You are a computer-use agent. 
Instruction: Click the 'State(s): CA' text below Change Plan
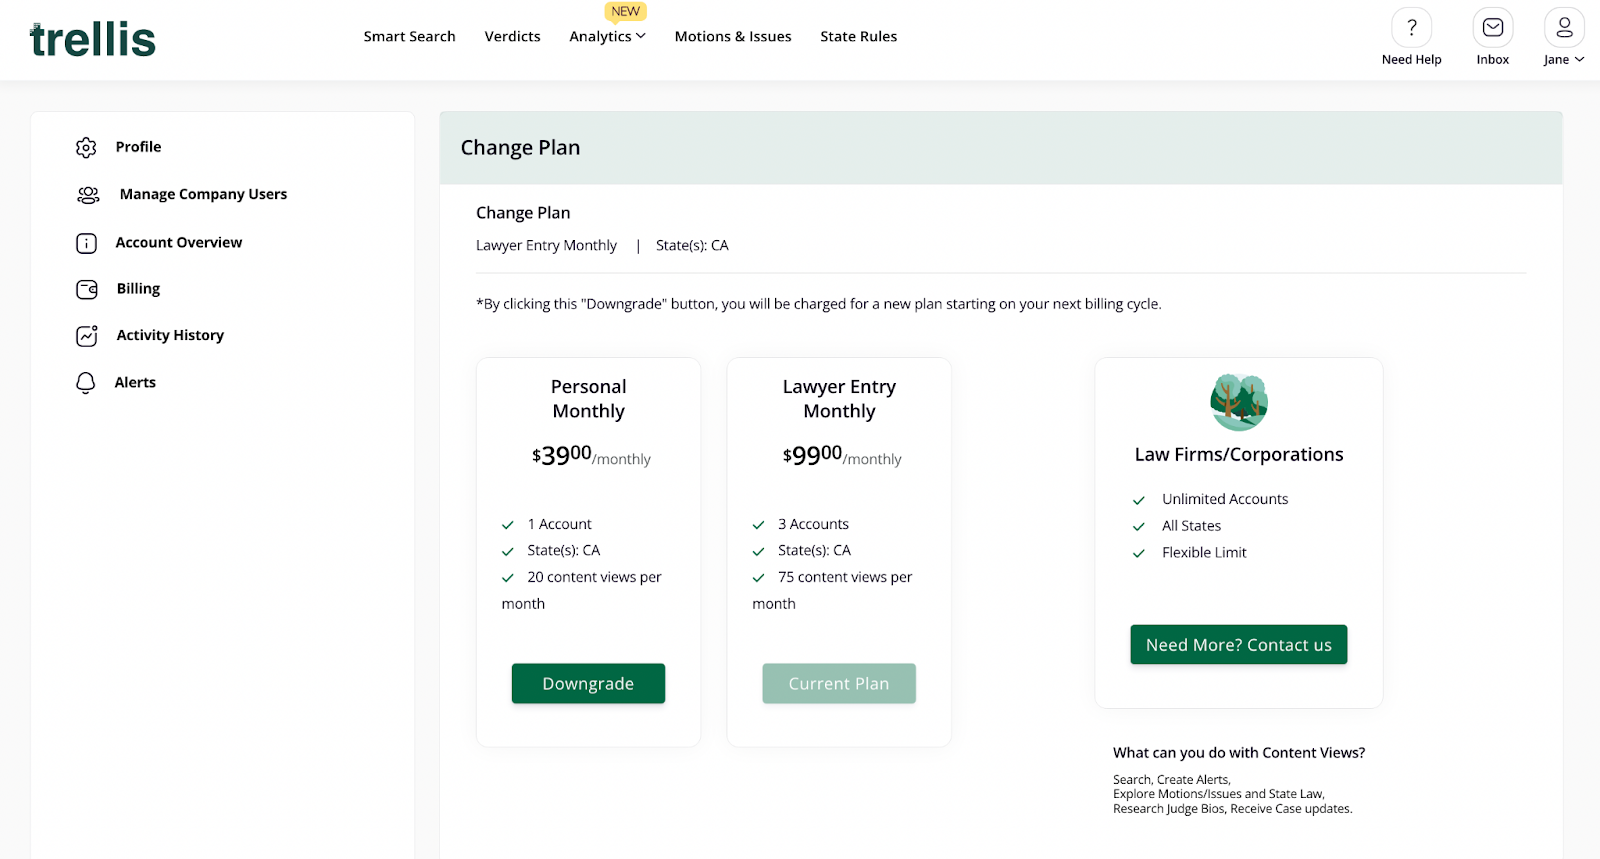pos(692,245)
